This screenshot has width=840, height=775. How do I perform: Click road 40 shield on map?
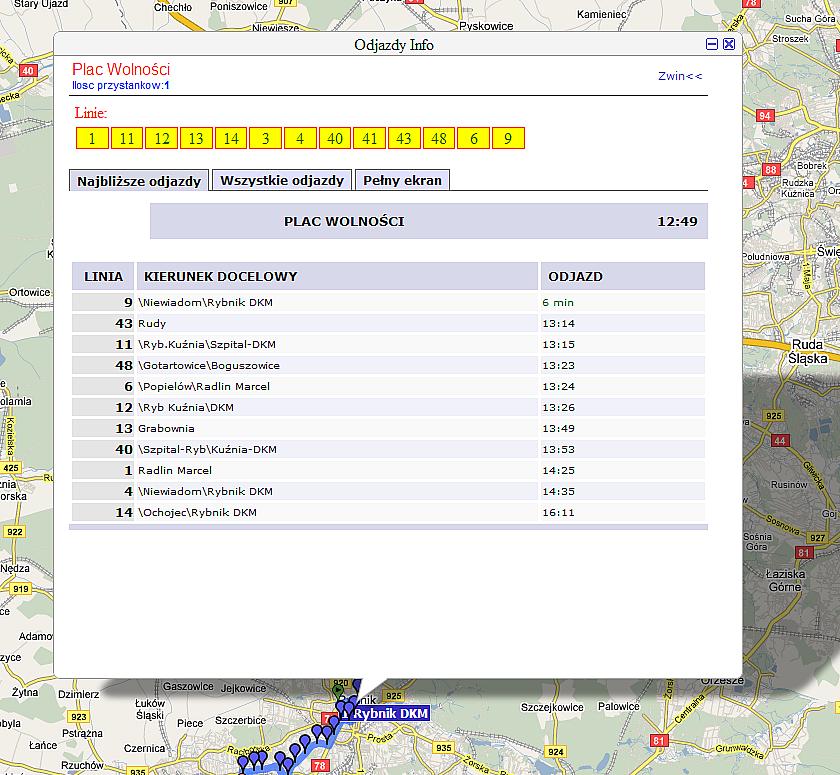[x=28, y=70]
